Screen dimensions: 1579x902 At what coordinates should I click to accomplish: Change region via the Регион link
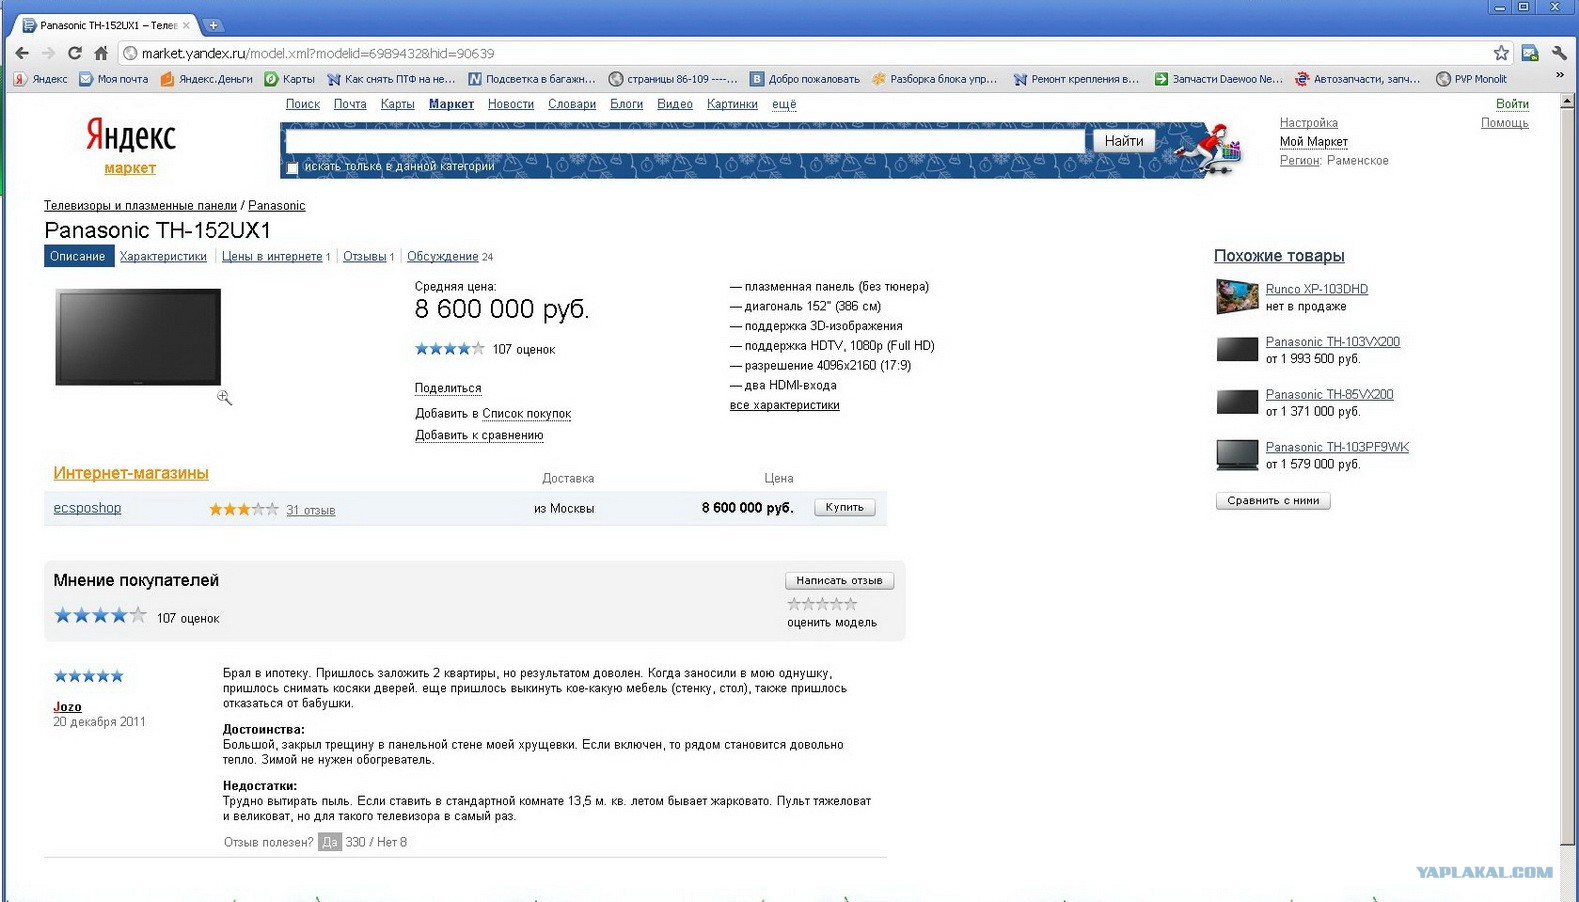[1300, 161]
